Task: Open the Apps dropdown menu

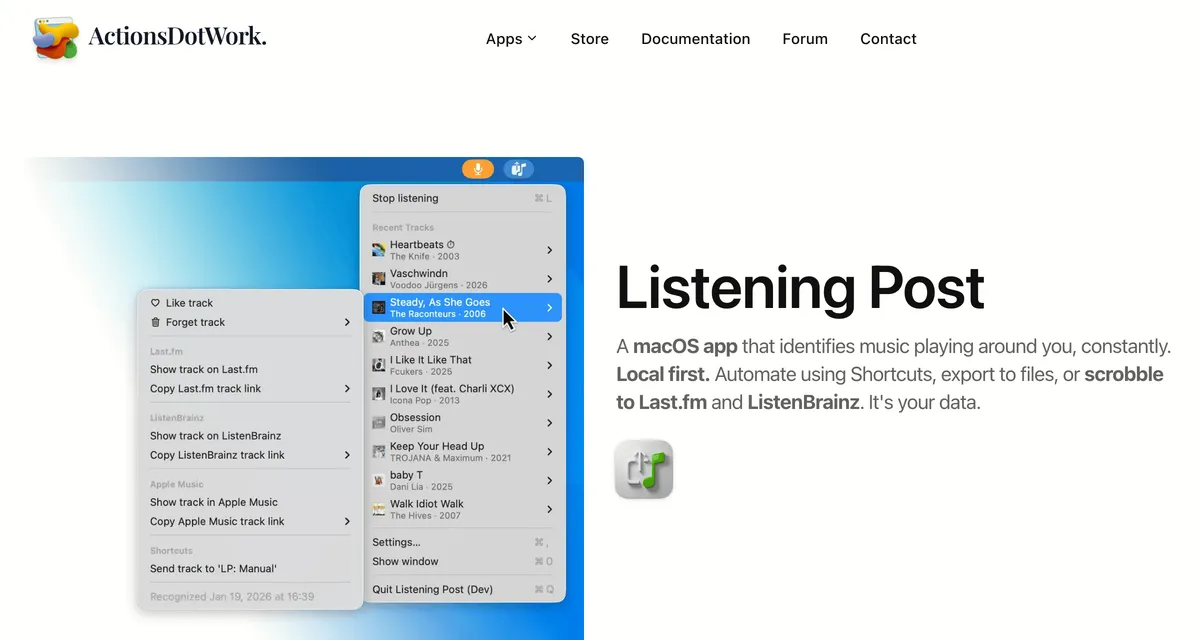Action: [511, 39]
